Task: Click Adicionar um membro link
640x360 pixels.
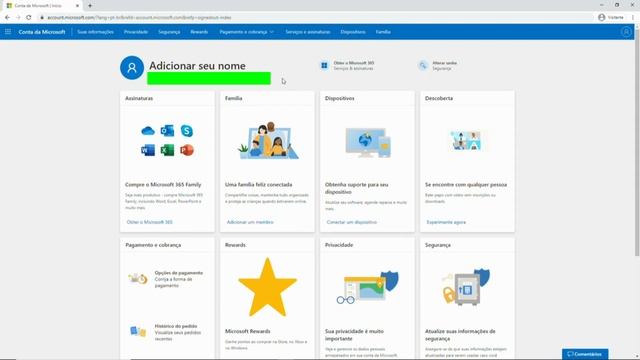Action: (x=250, y=222)
